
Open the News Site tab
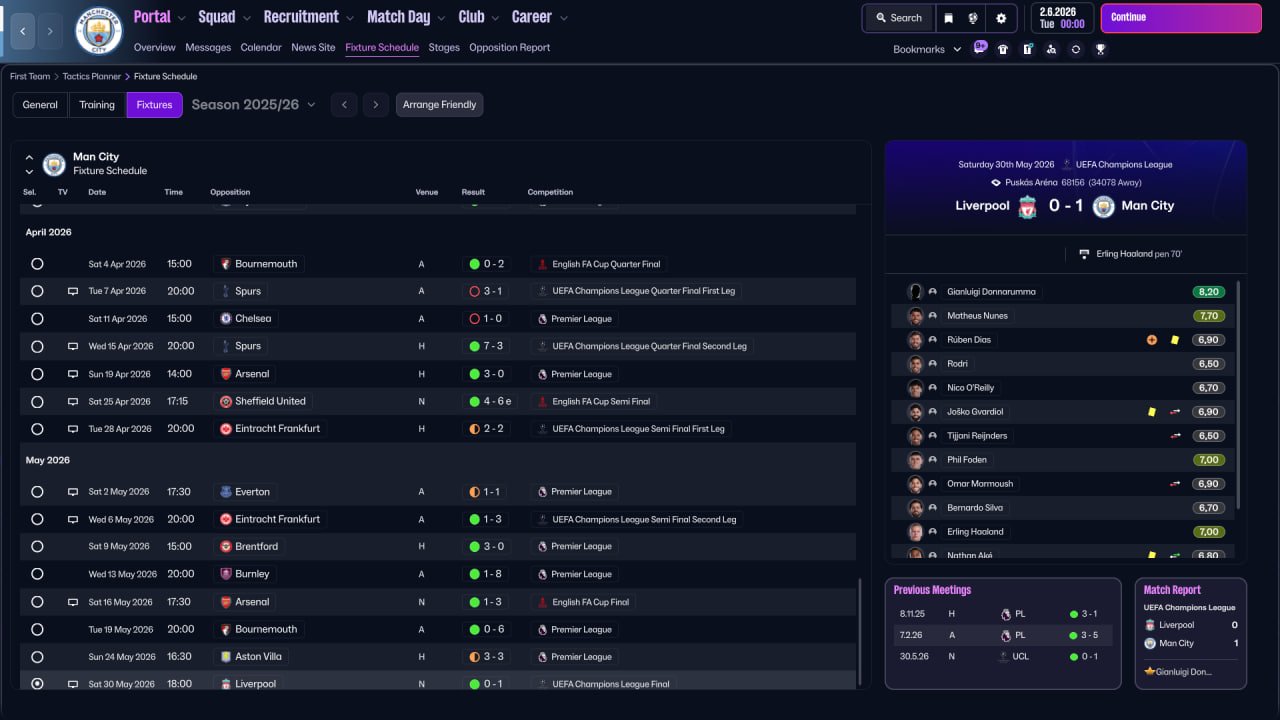pos(313,48)
